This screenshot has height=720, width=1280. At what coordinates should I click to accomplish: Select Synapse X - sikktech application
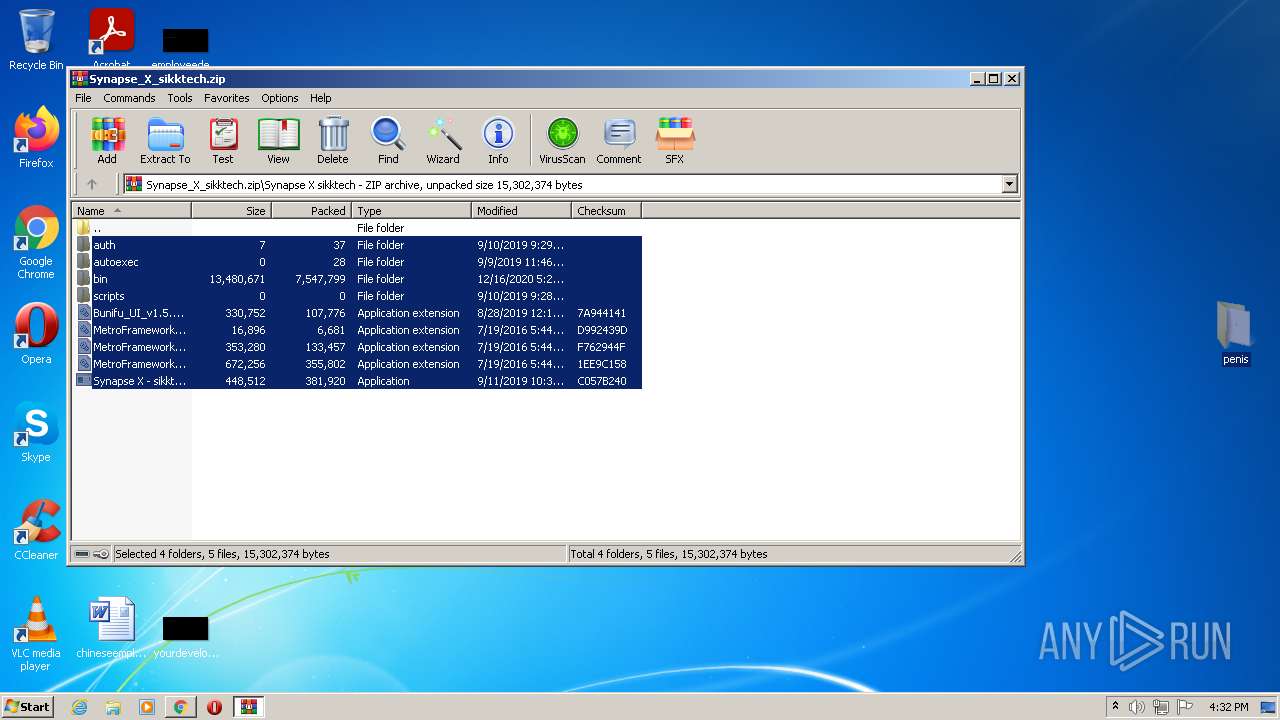click(357, 381)
